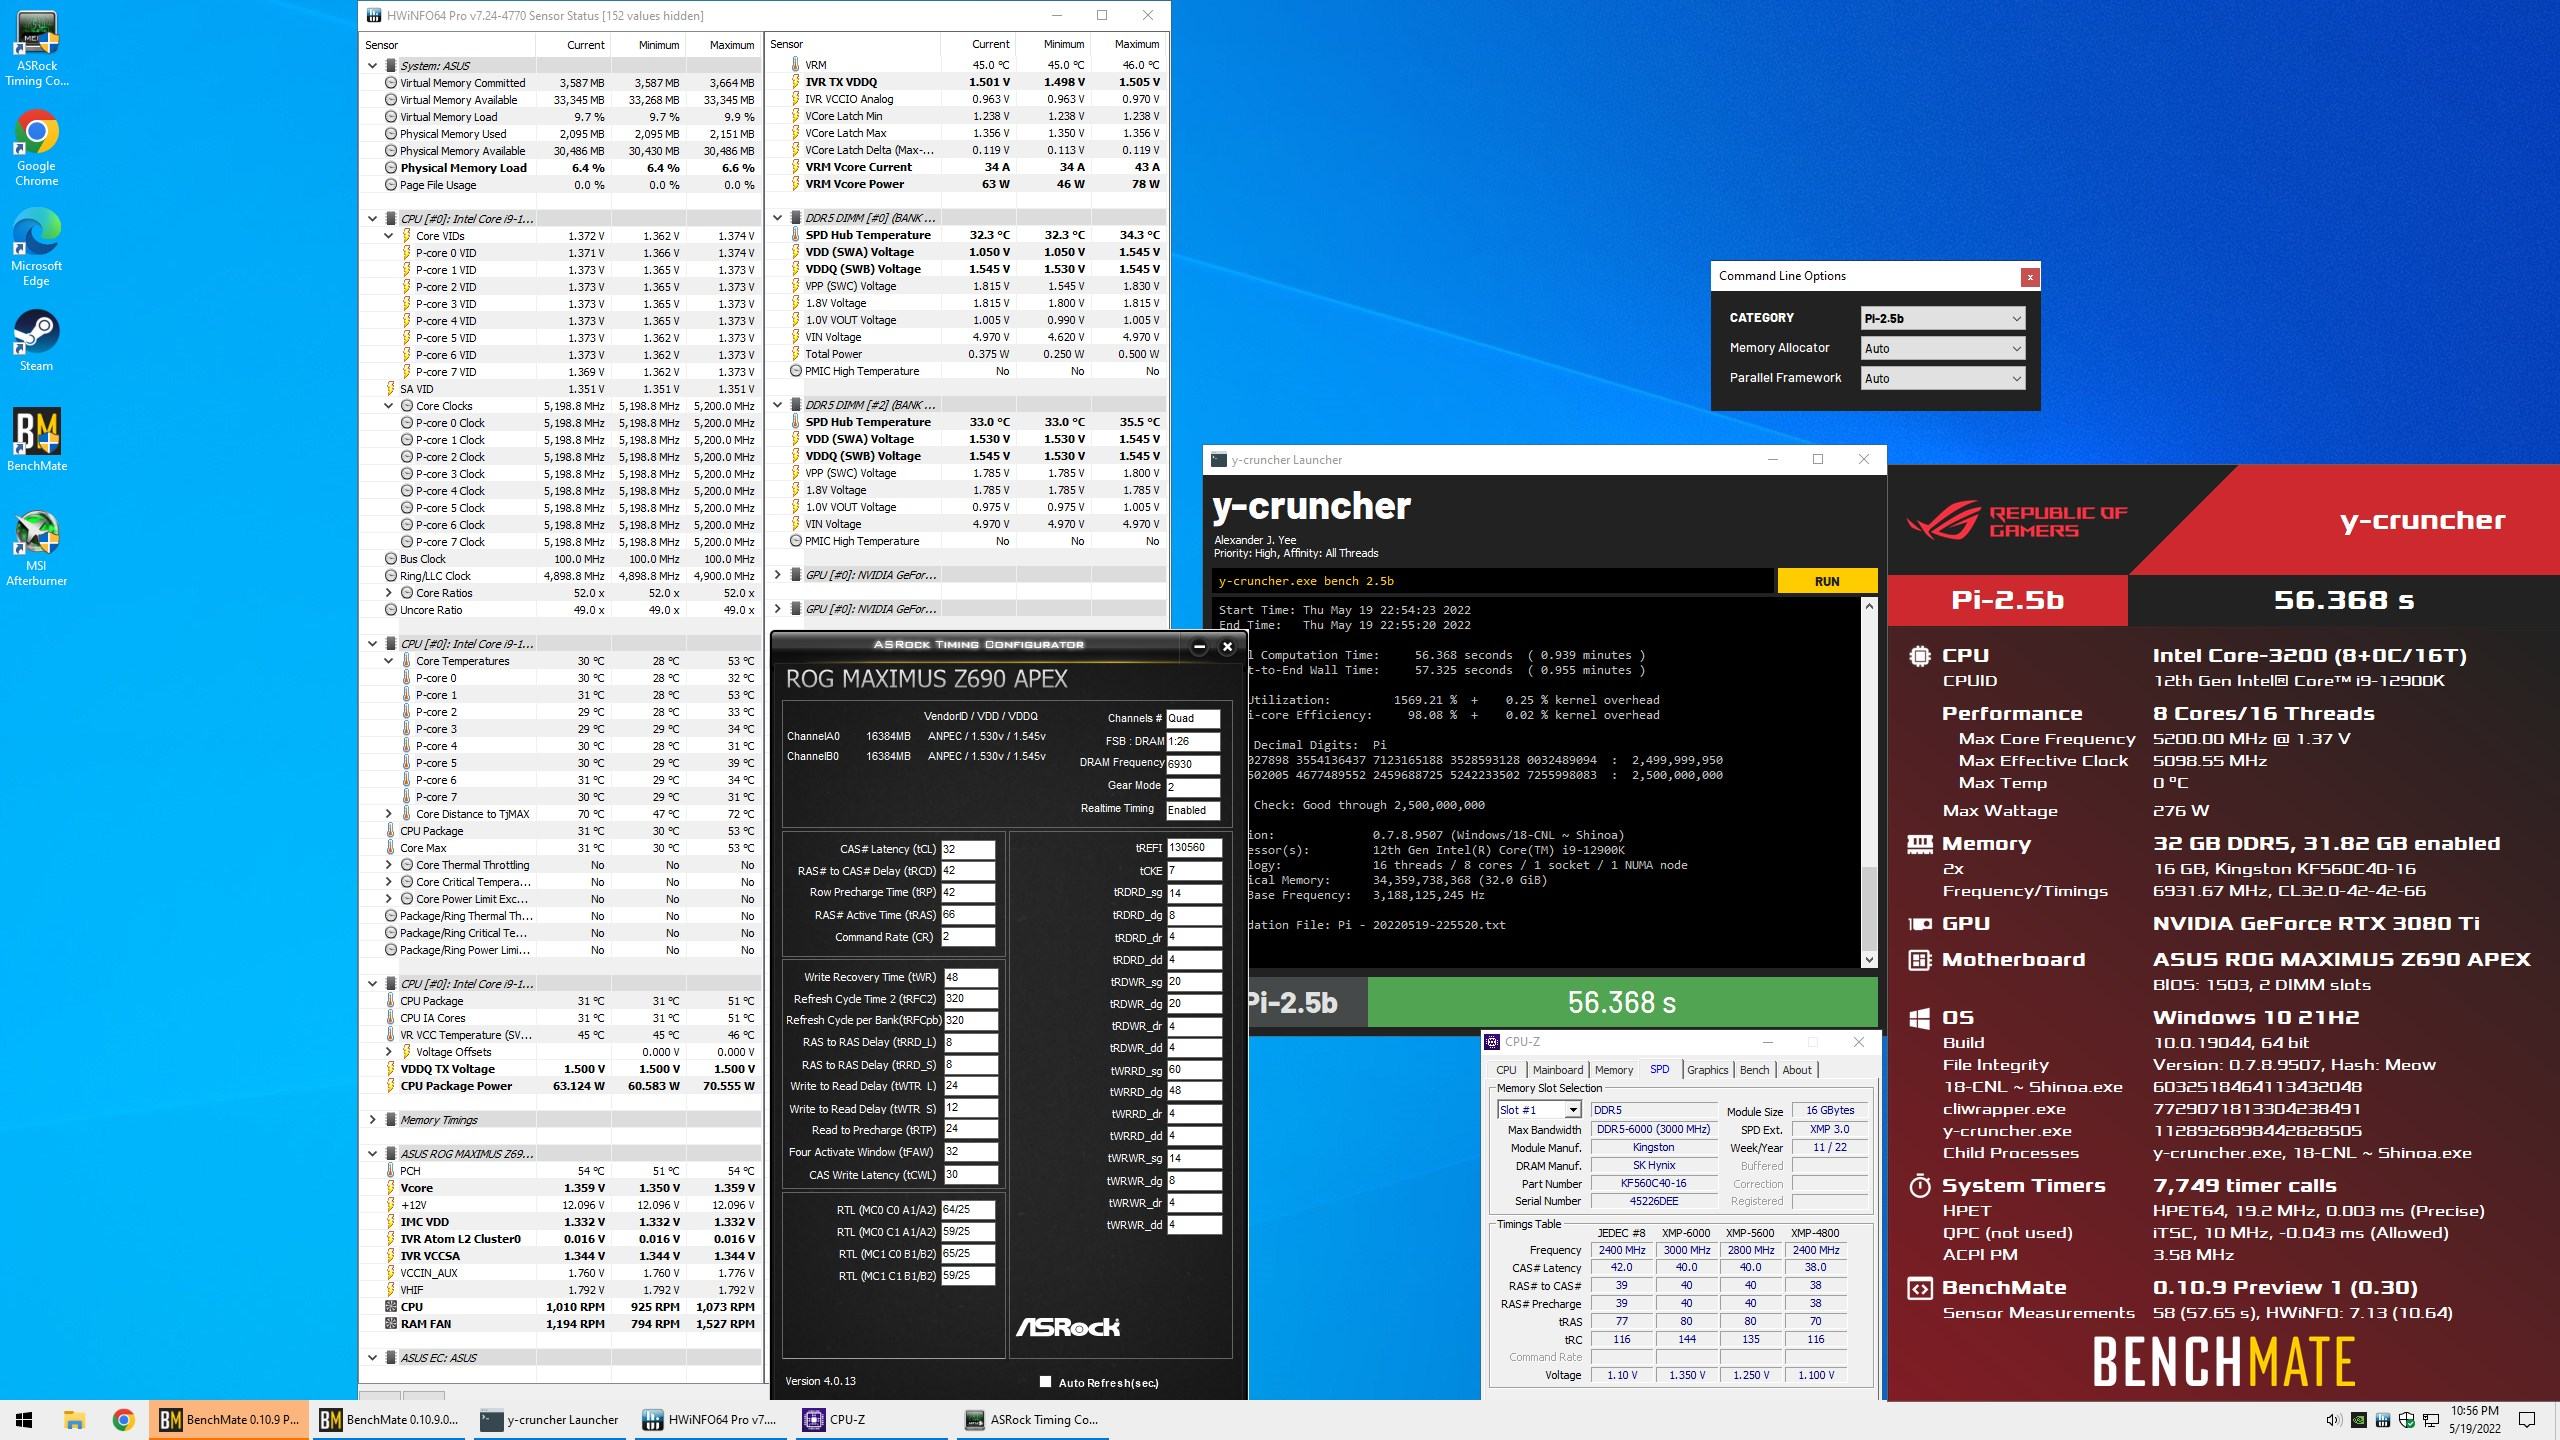
Task: Open Steam desktop shortcut
Action: click(x=37, y=340)
